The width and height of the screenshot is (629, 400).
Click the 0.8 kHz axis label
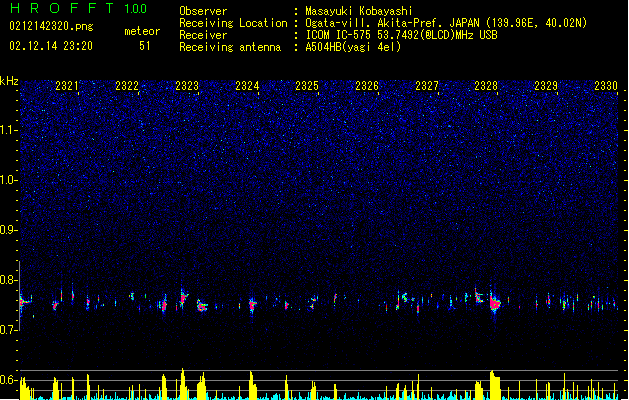coord(9,280)
